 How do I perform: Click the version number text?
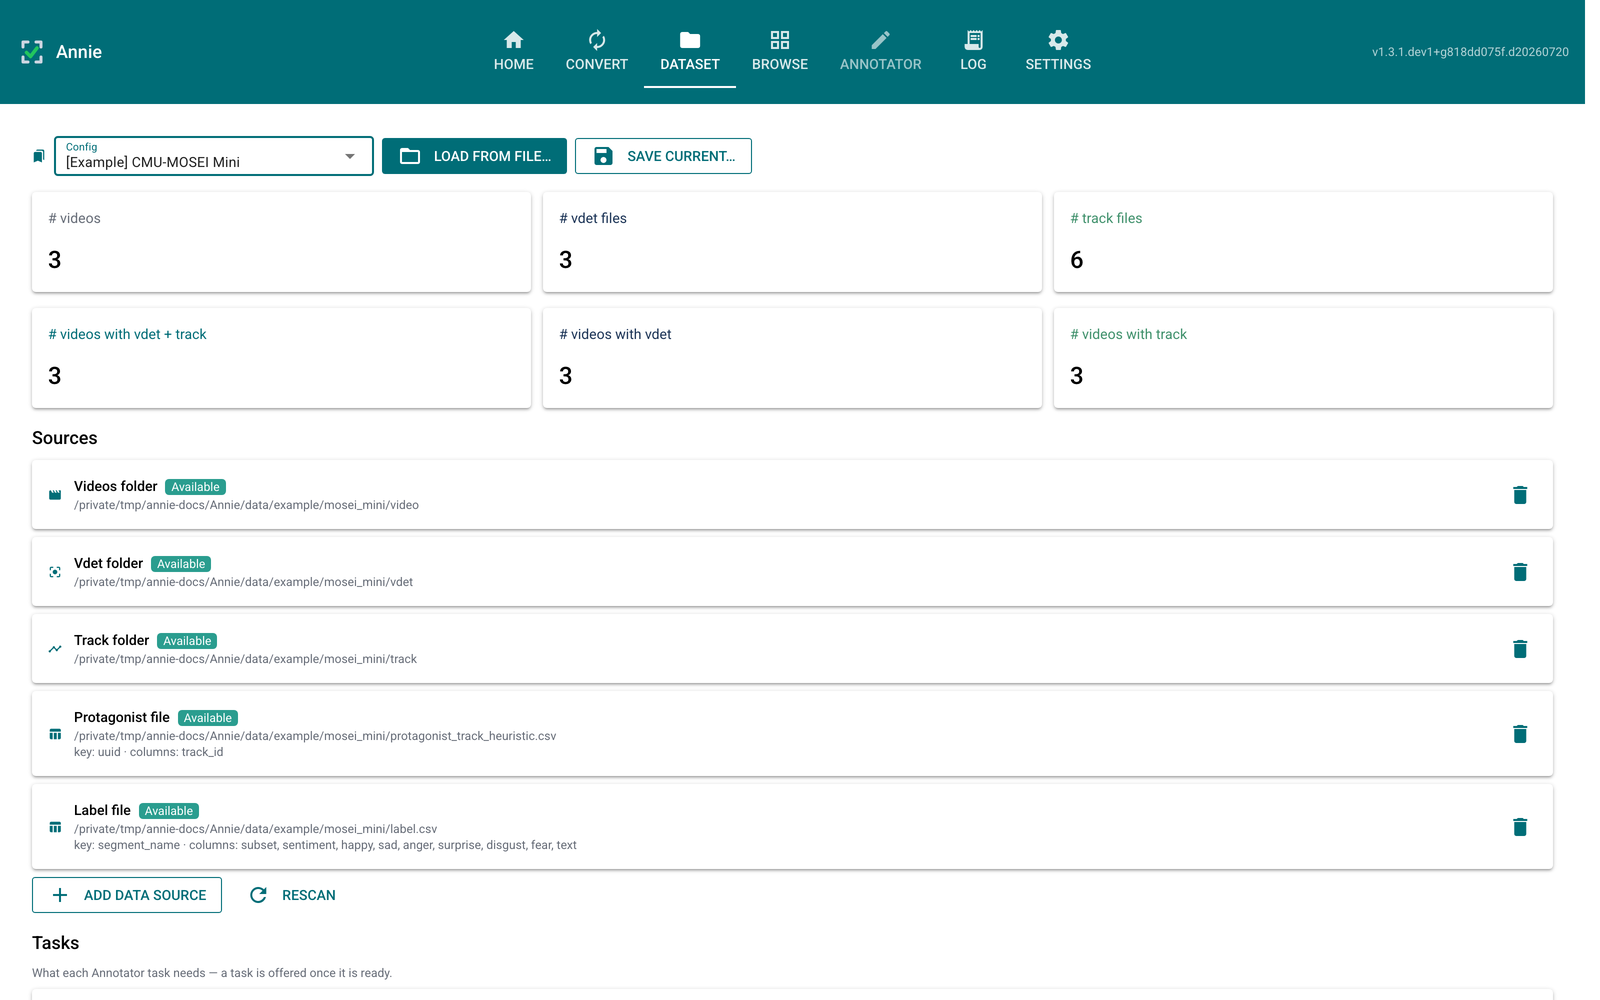coord(1470,52)
